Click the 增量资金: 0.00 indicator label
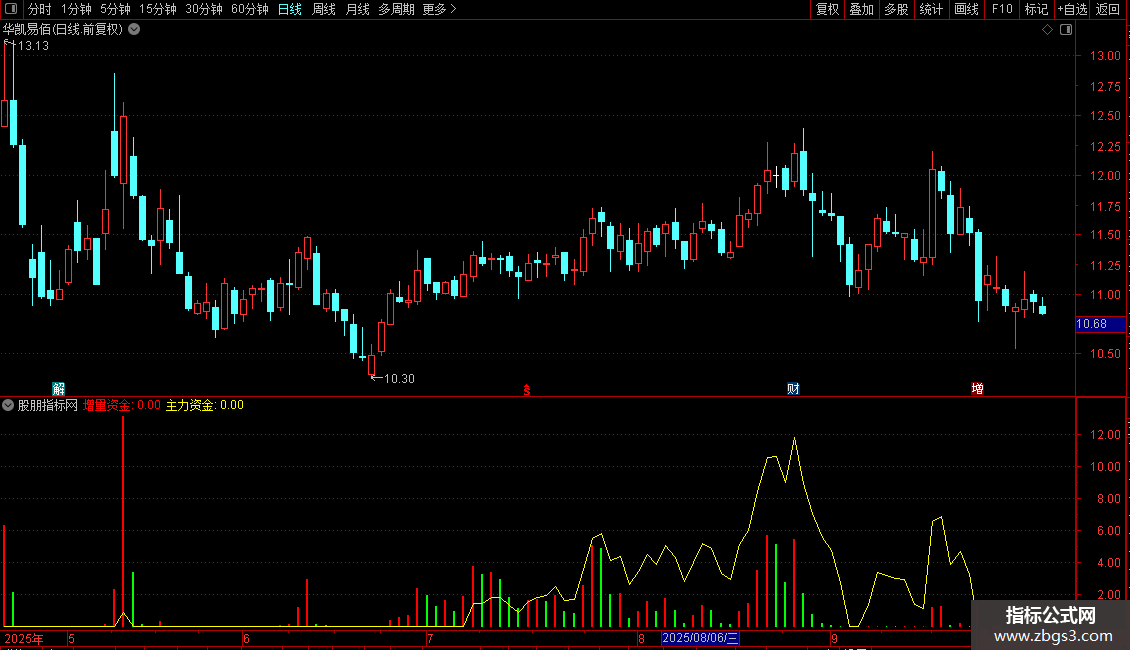This screenshot has width=1130, height=650. point(122,405)
